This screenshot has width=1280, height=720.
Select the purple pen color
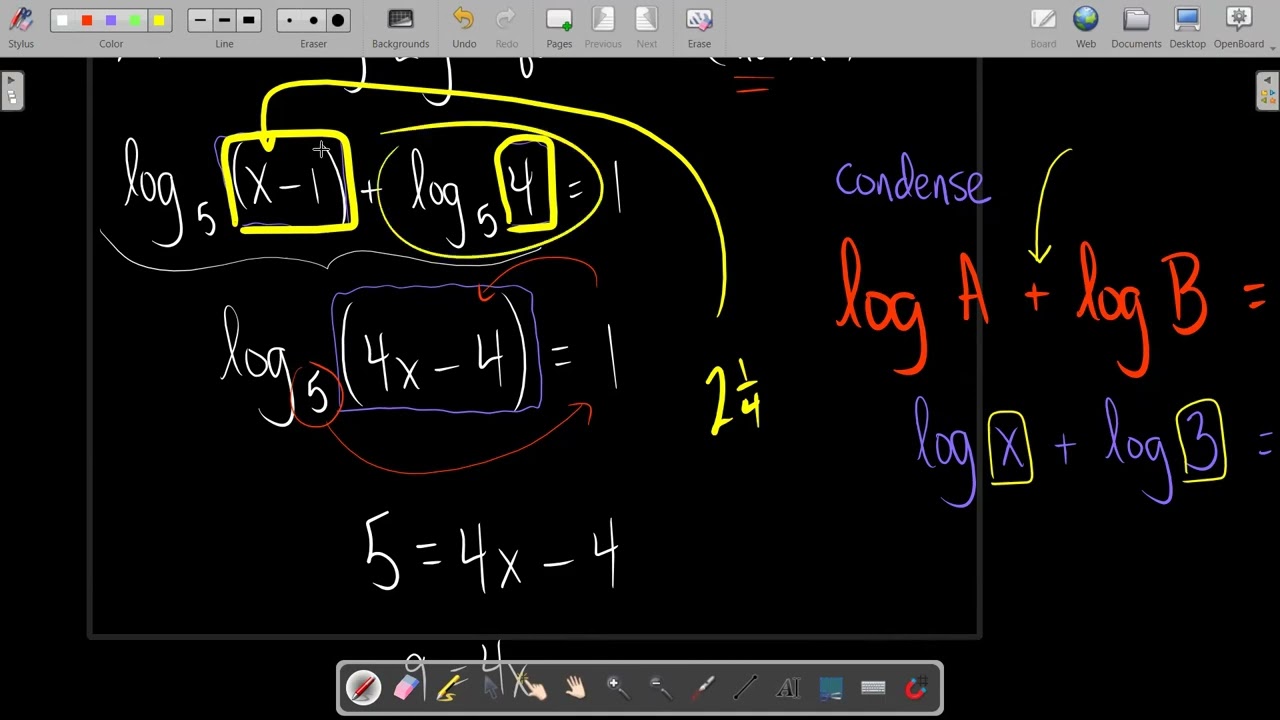click(x=111, y=20)
